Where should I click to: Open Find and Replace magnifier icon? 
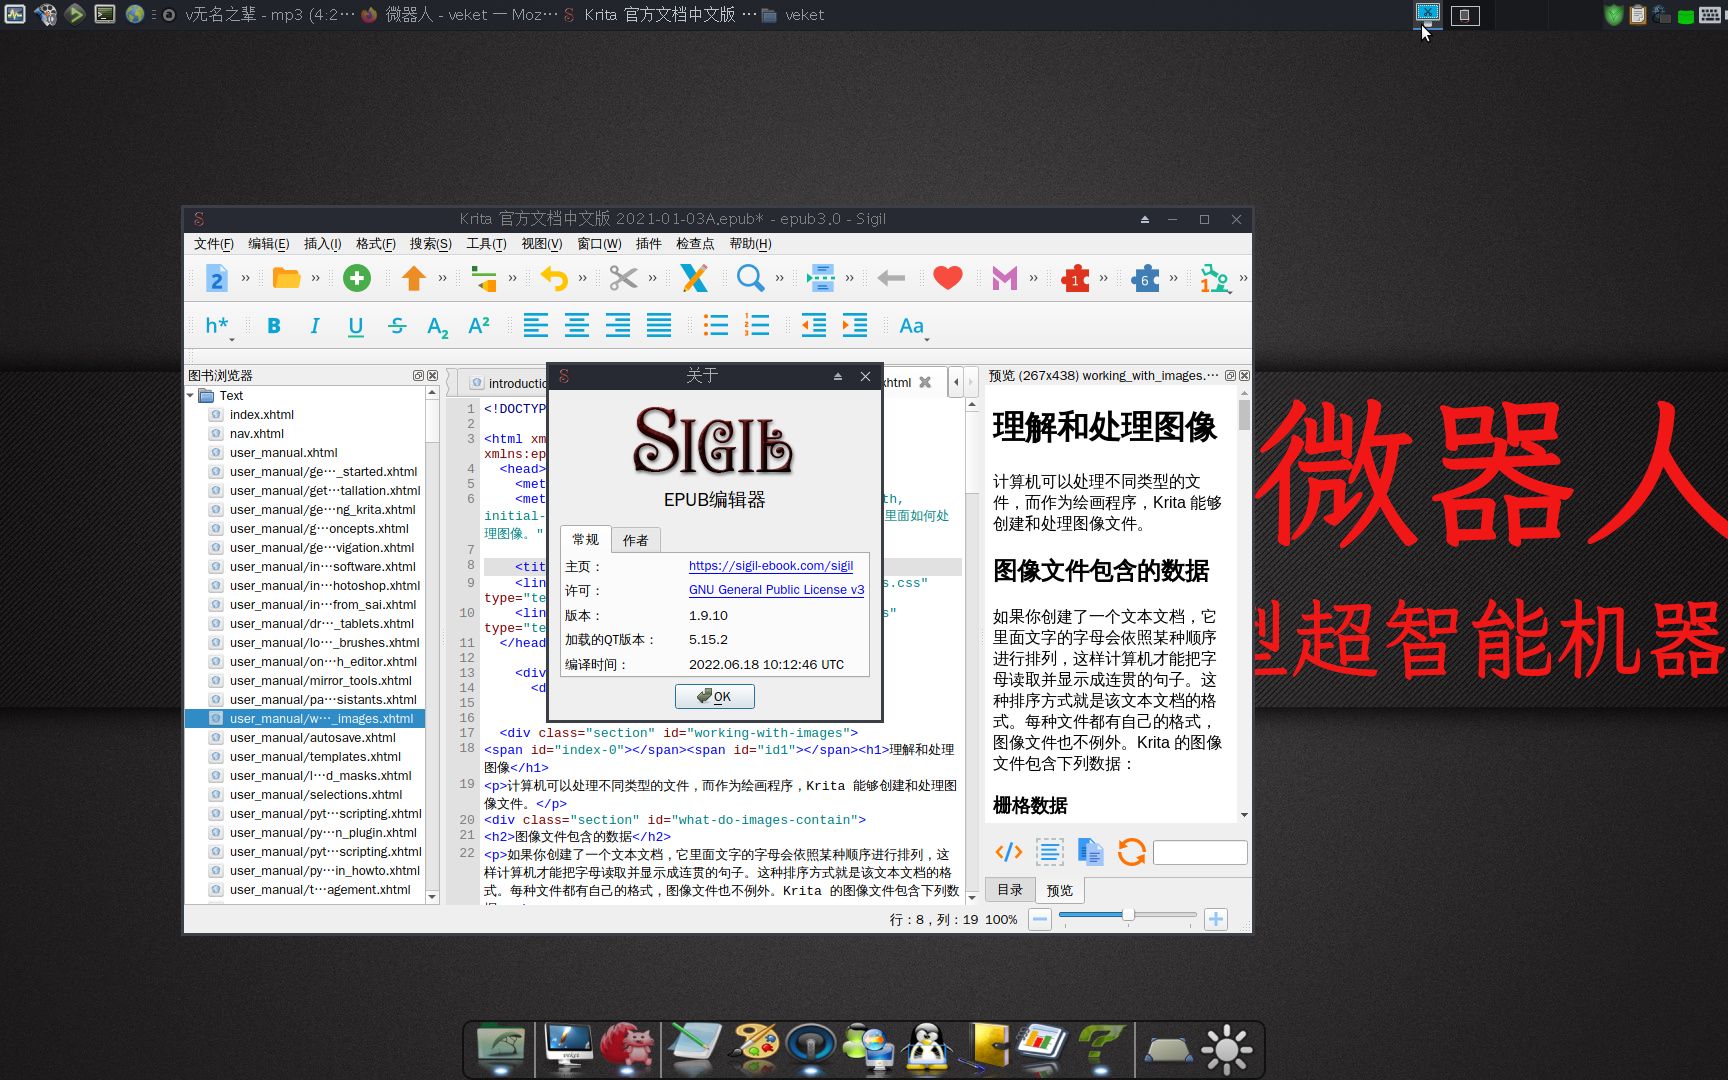coord(750,278)
